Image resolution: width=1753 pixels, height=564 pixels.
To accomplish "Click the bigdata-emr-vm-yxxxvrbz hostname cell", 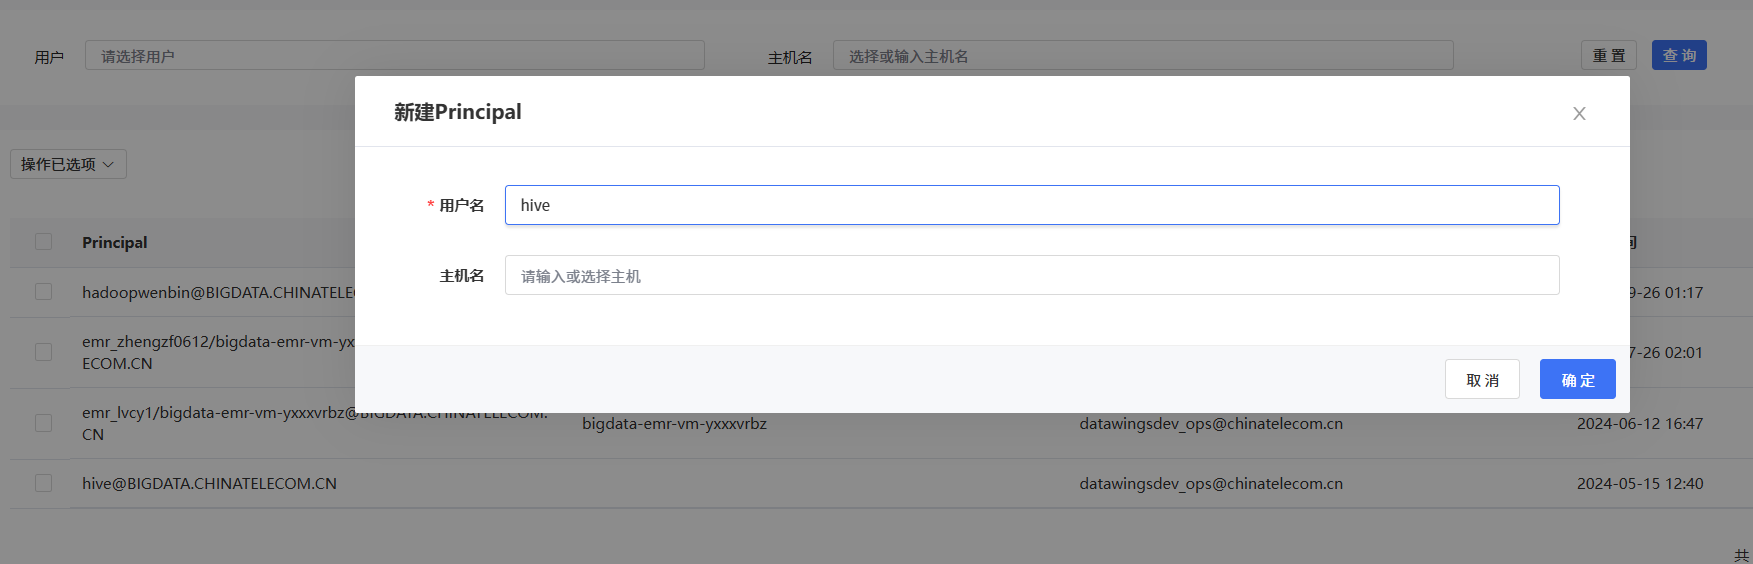I will (674, 423).
